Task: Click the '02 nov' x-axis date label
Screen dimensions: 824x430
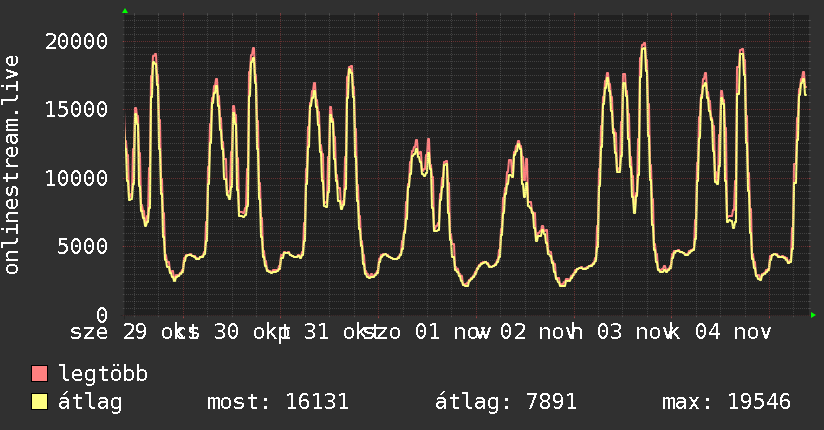Action: point(538,332)
